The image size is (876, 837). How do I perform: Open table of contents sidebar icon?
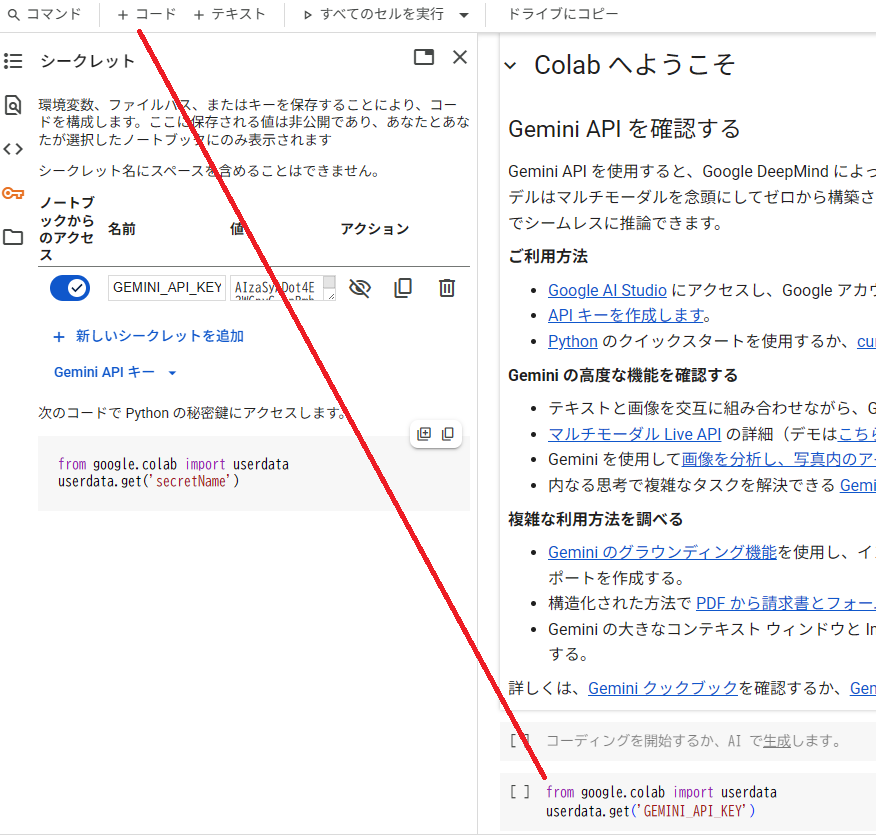click(13, 61)
